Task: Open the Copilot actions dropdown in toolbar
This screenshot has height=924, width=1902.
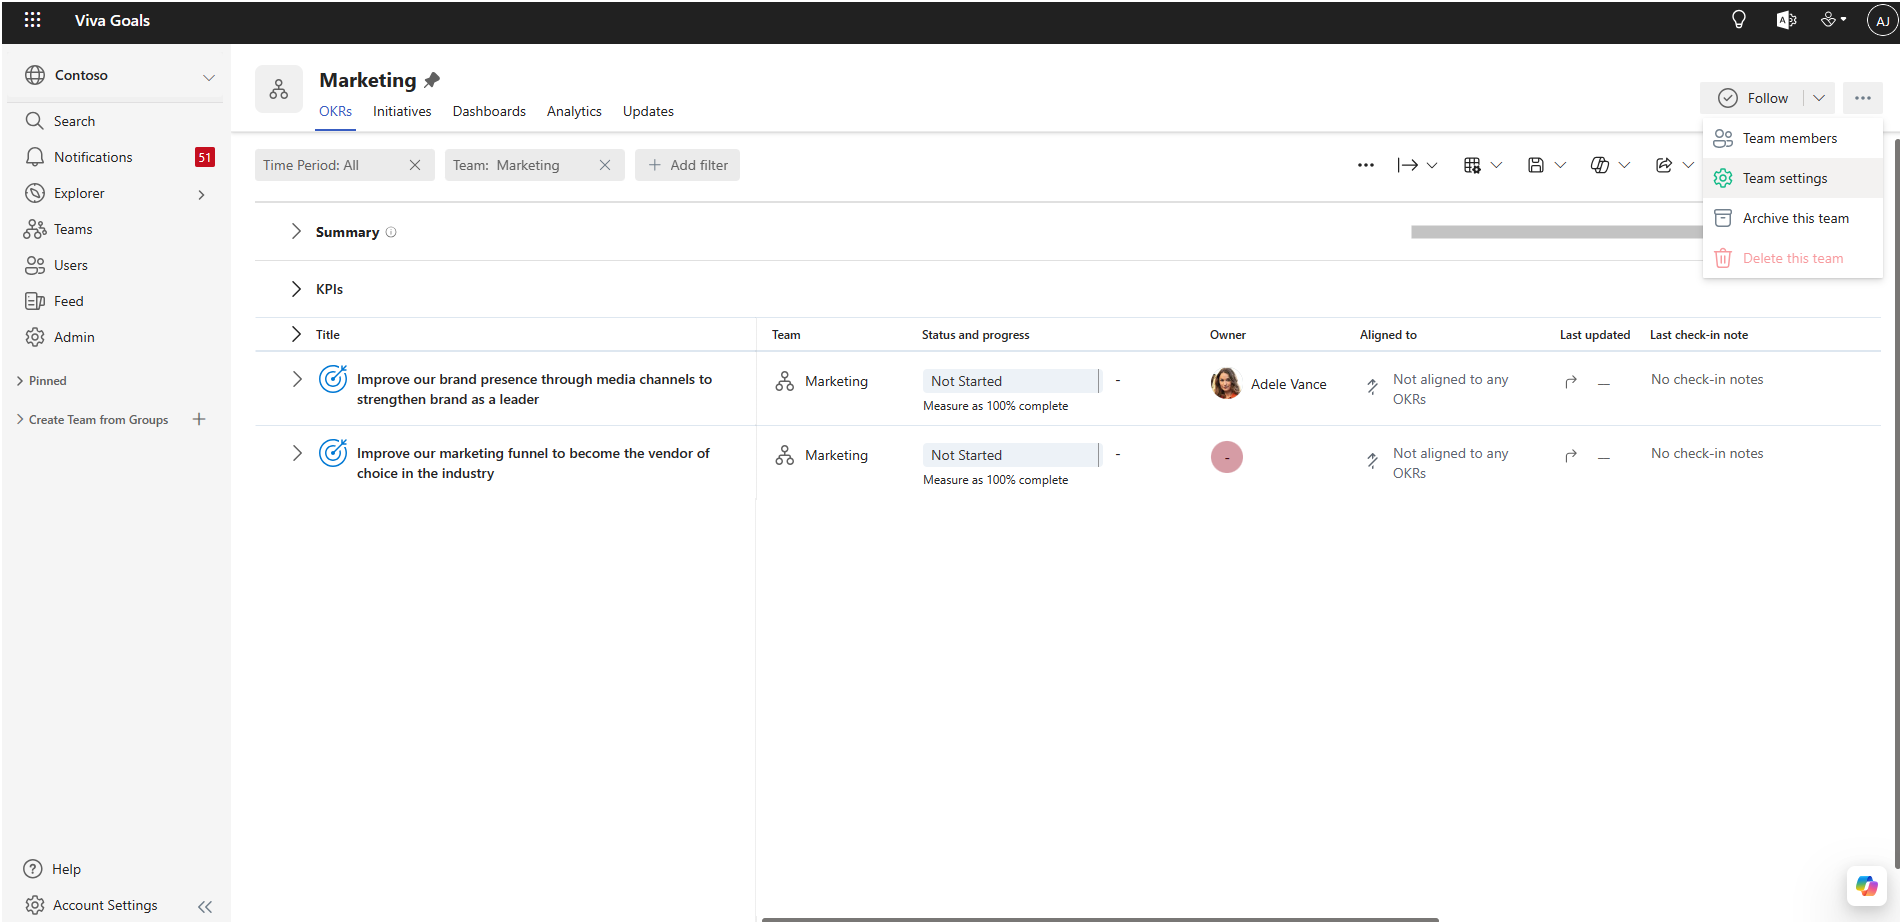Action: [1611, 165]
